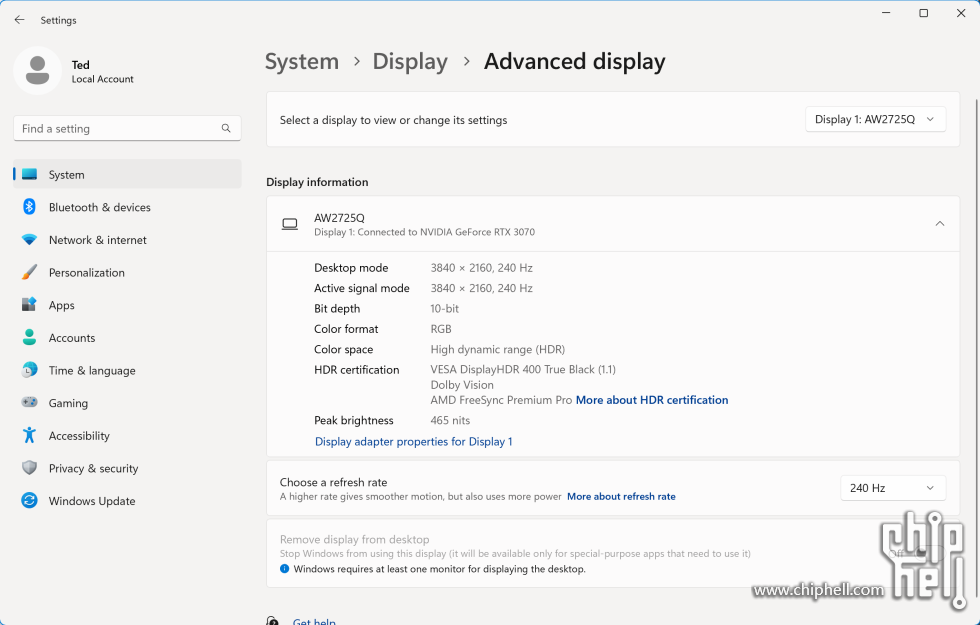980x625 pixels.
Task: Open Privacy & security settings
Action: coord(128,468)
